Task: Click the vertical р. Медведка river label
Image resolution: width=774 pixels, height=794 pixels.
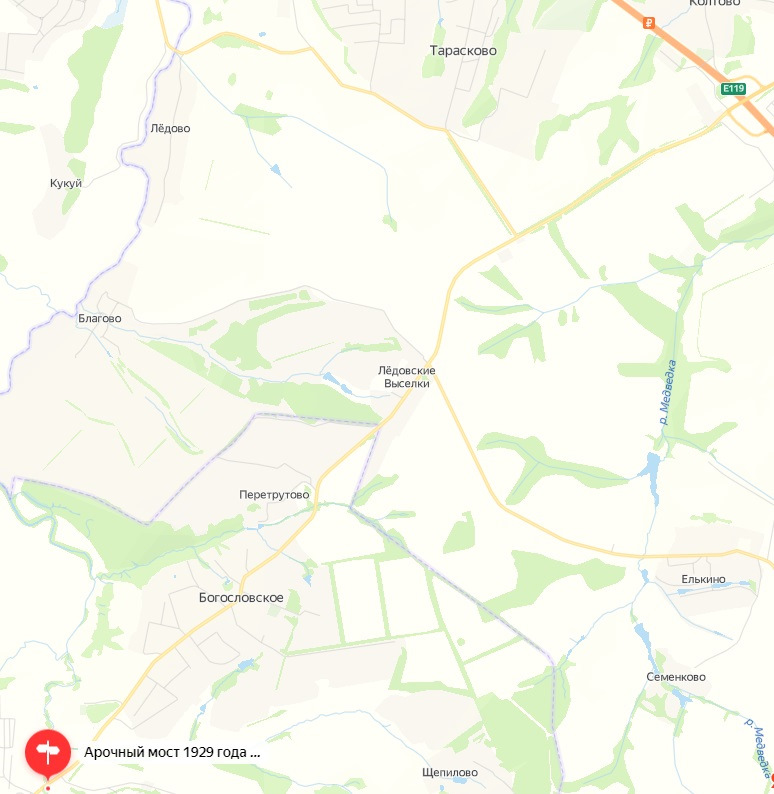Action: [668, 392]
